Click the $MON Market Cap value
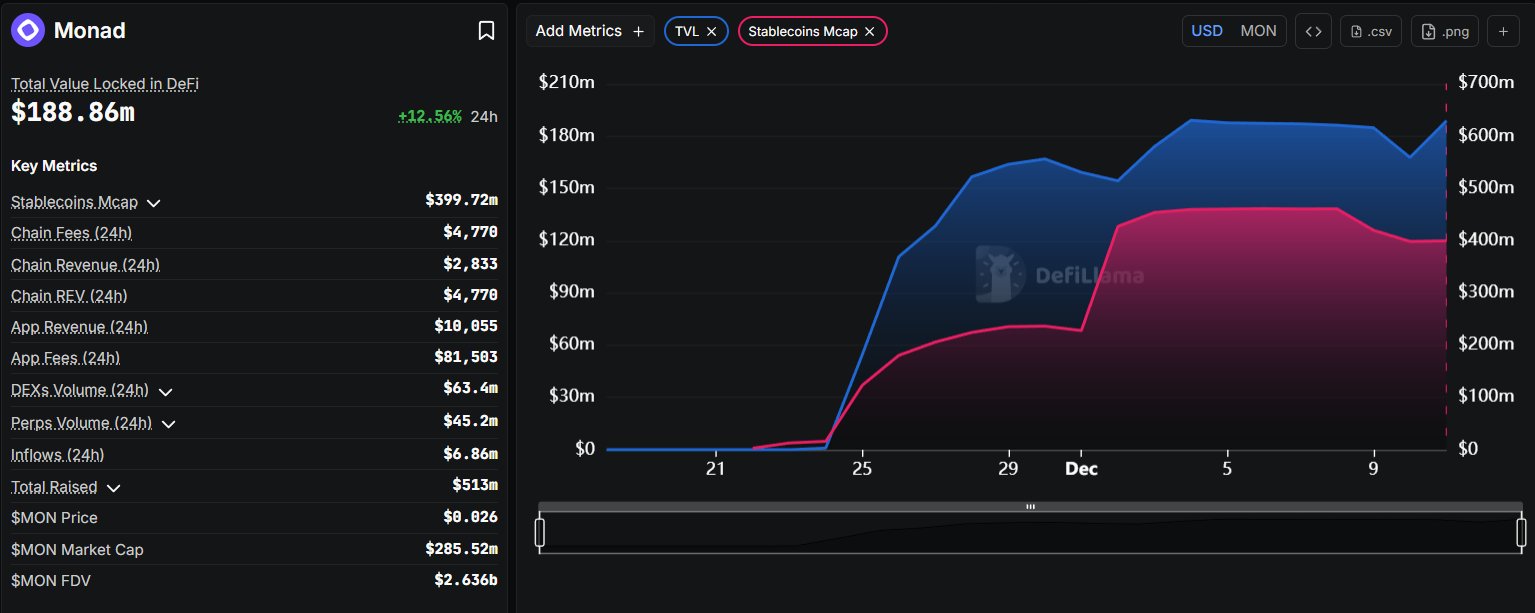Screen dimensions: 1535x613 (x=461, y=549)
